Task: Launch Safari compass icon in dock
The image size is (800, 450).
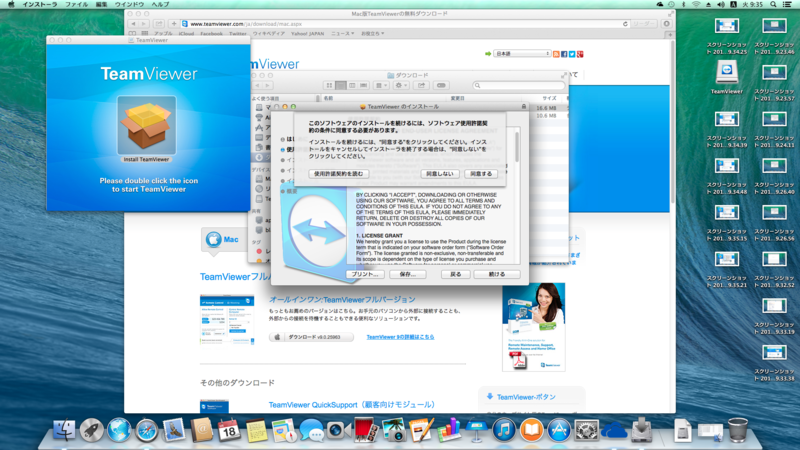Action: 146,430
